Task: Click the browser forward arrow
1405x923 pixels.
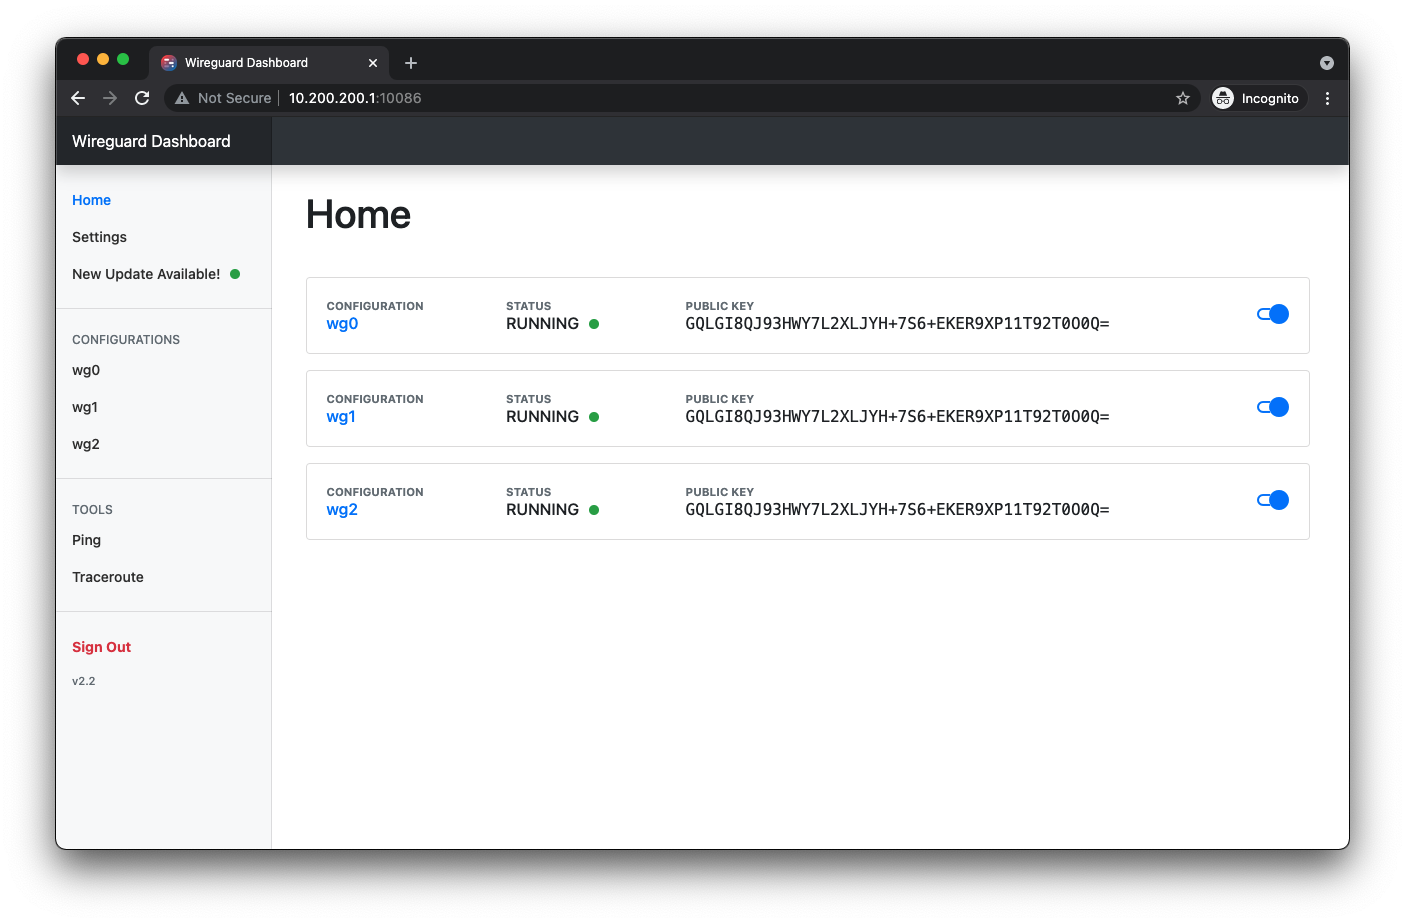Action: tap(110, 98)
